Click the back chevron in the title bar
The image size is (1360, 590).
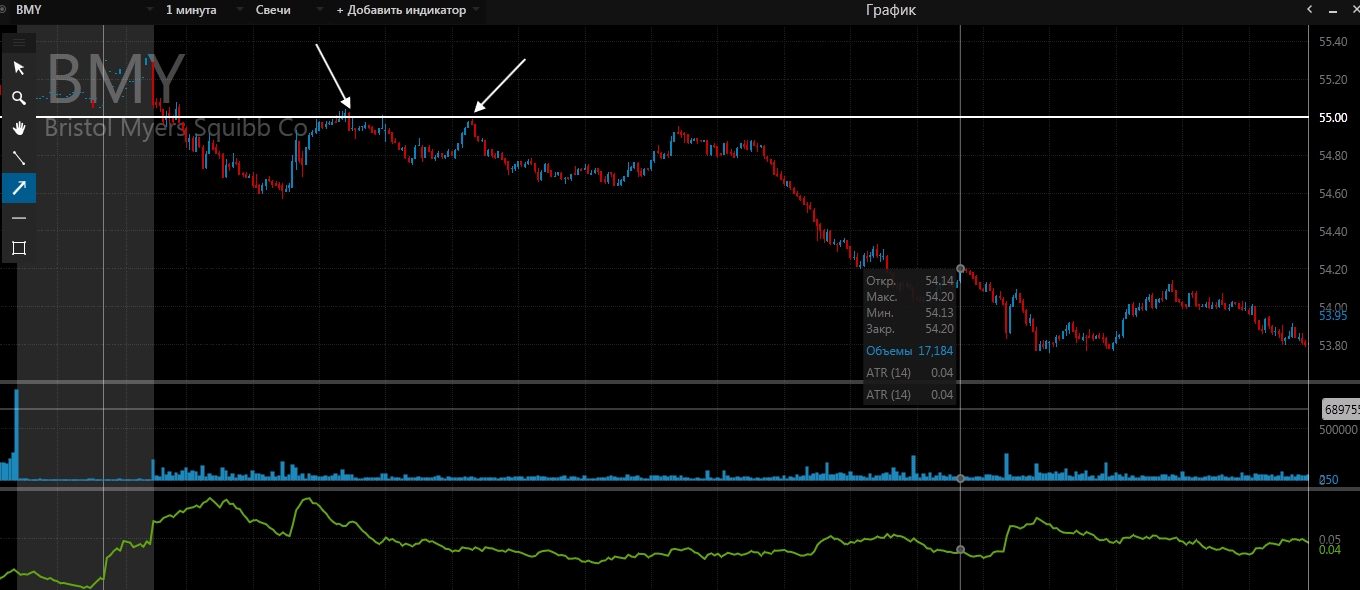coord(1310,9)
